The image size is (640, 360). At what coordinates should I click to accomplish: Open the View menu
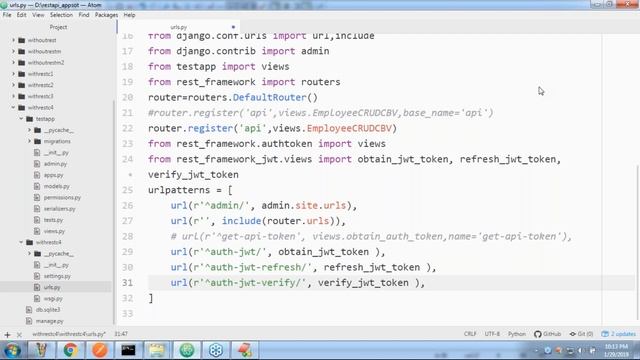38,15
